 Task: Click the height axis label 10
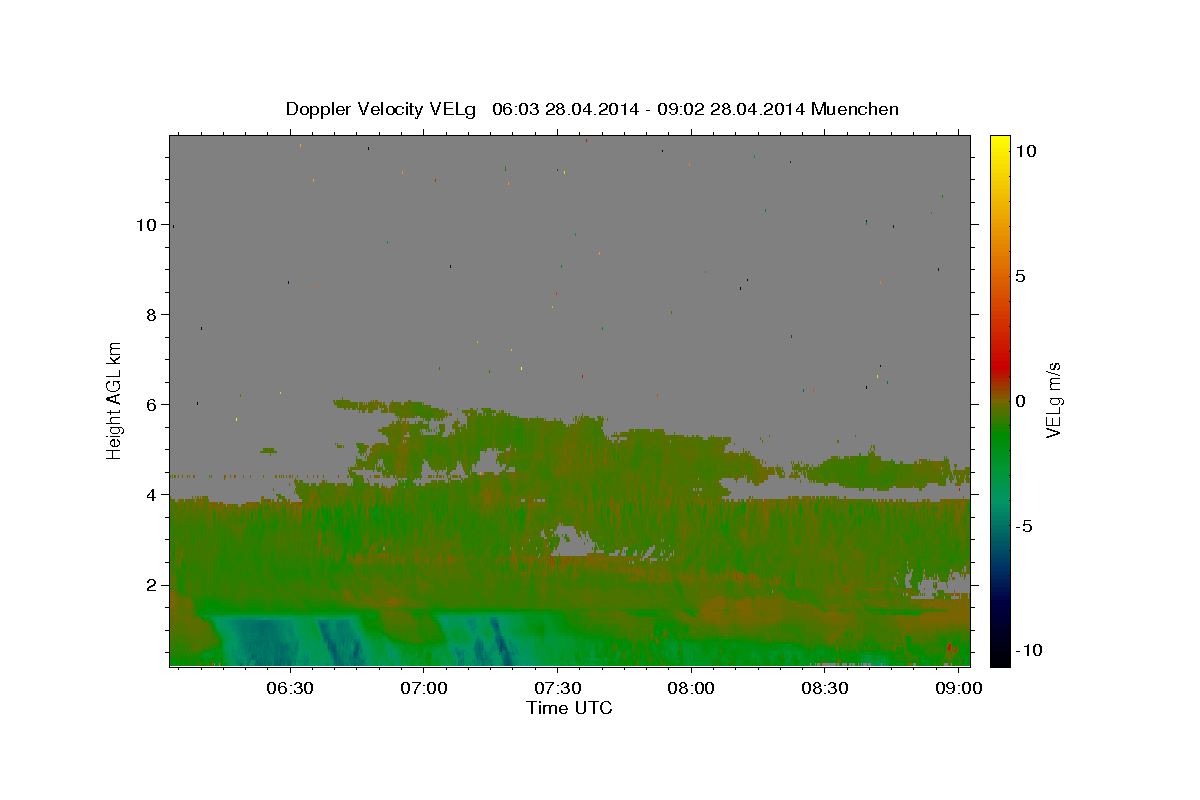click(148, 225)
